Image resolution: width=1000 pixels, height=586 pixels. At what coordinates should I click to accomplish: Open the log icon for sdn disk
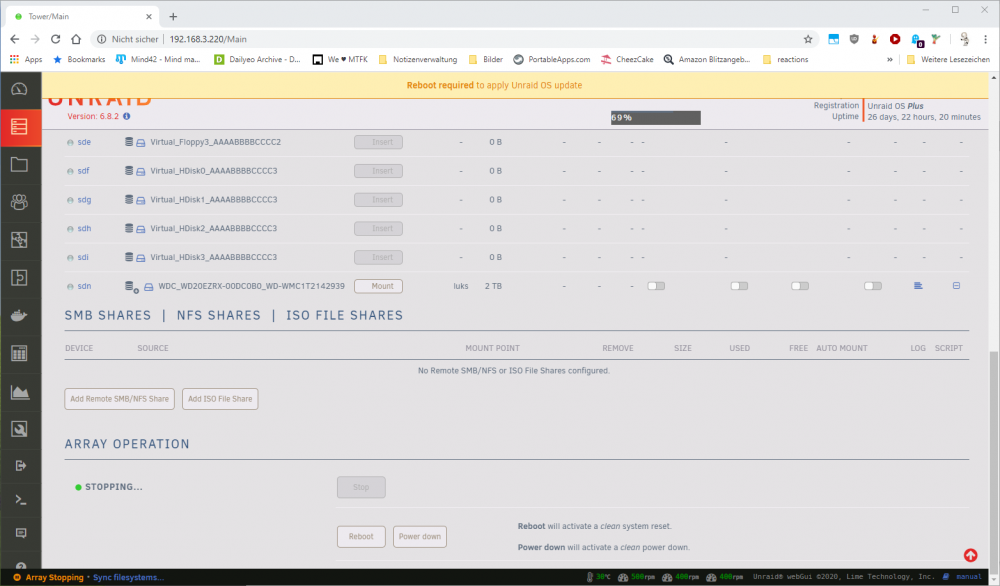coord(918,286)
